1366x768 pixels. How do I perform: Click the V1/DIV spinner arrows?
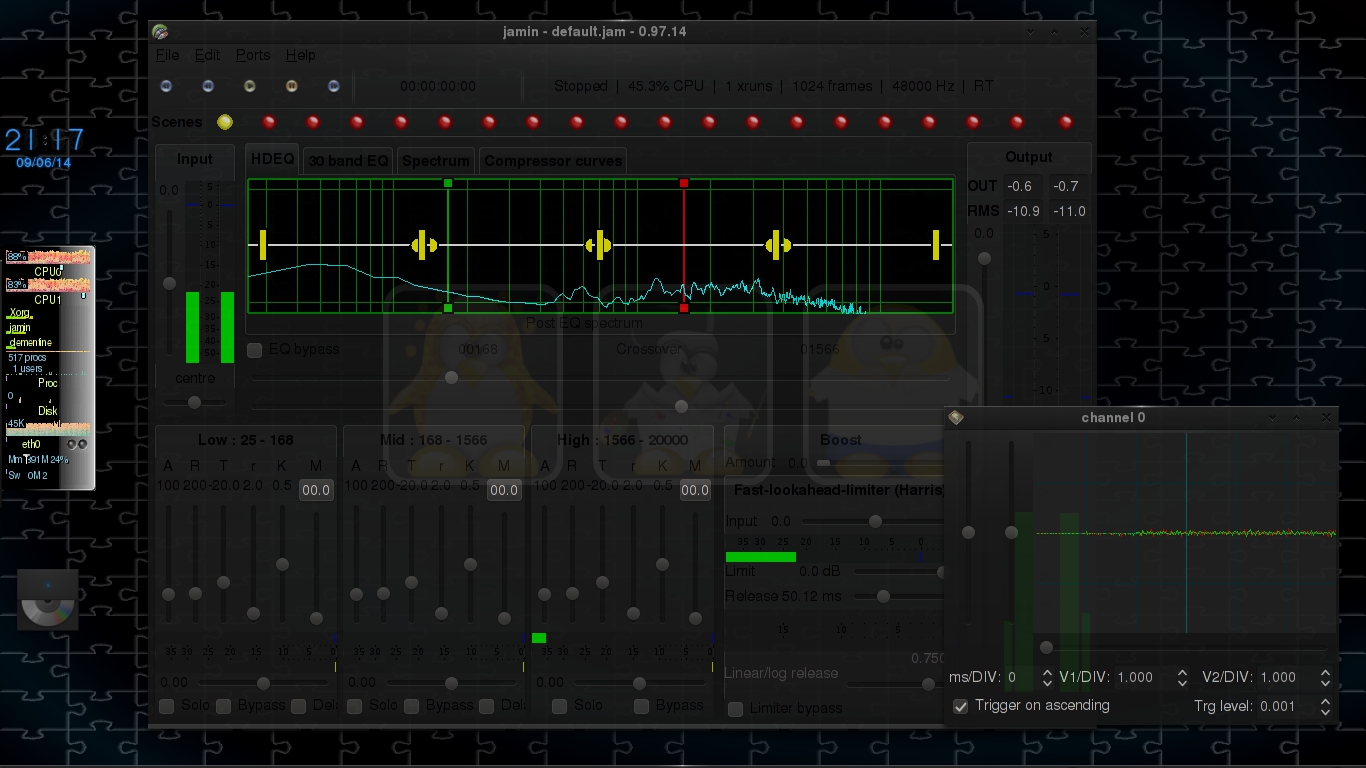1182,677
